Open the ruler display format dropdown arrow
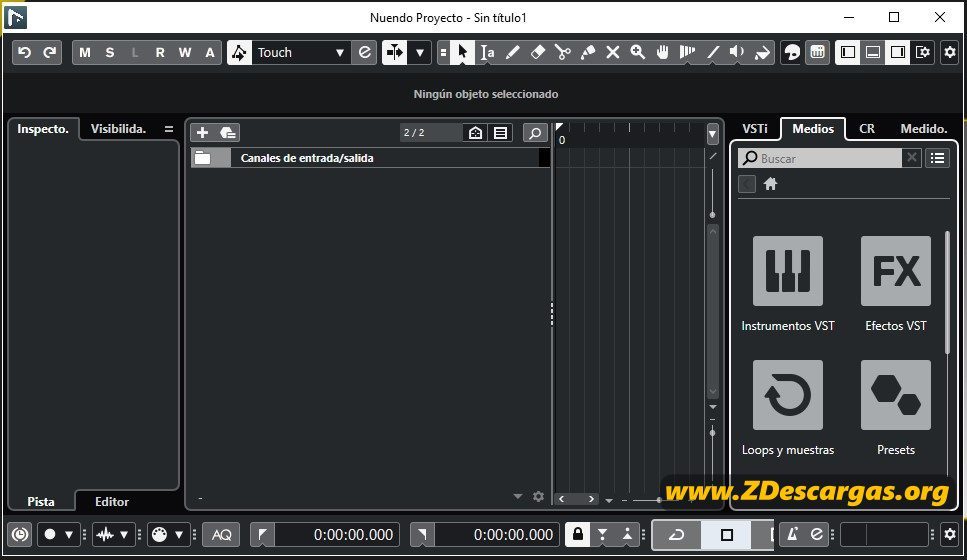 [x=712, y=133]
